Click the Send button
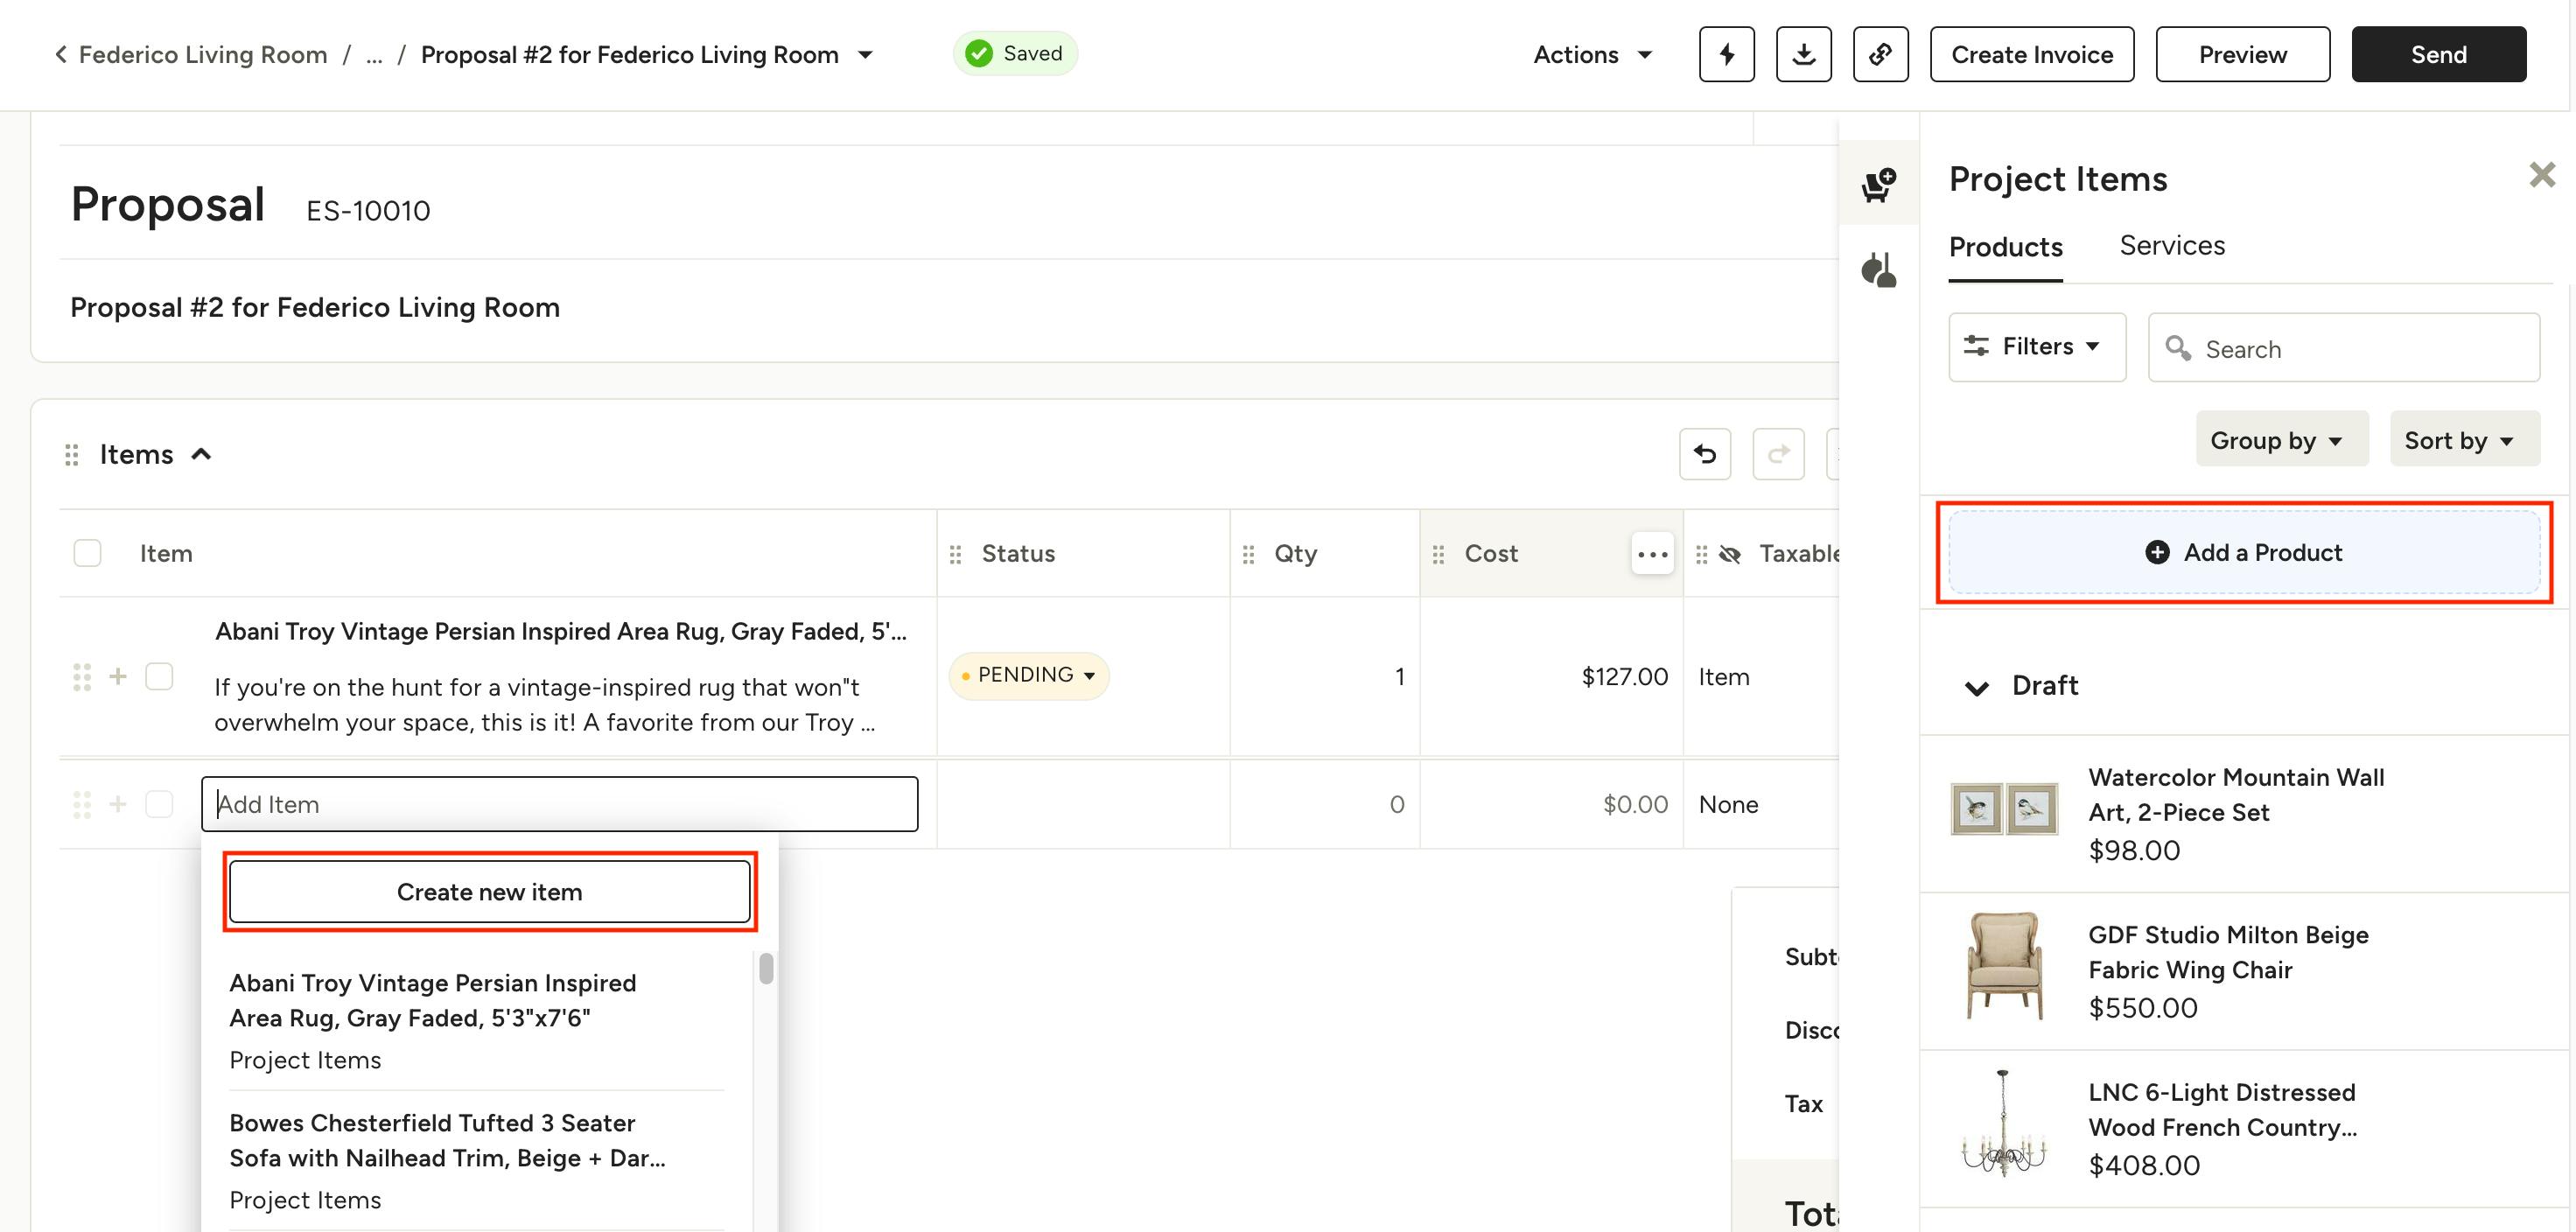2576x1232 pixels. (2438, 54)
